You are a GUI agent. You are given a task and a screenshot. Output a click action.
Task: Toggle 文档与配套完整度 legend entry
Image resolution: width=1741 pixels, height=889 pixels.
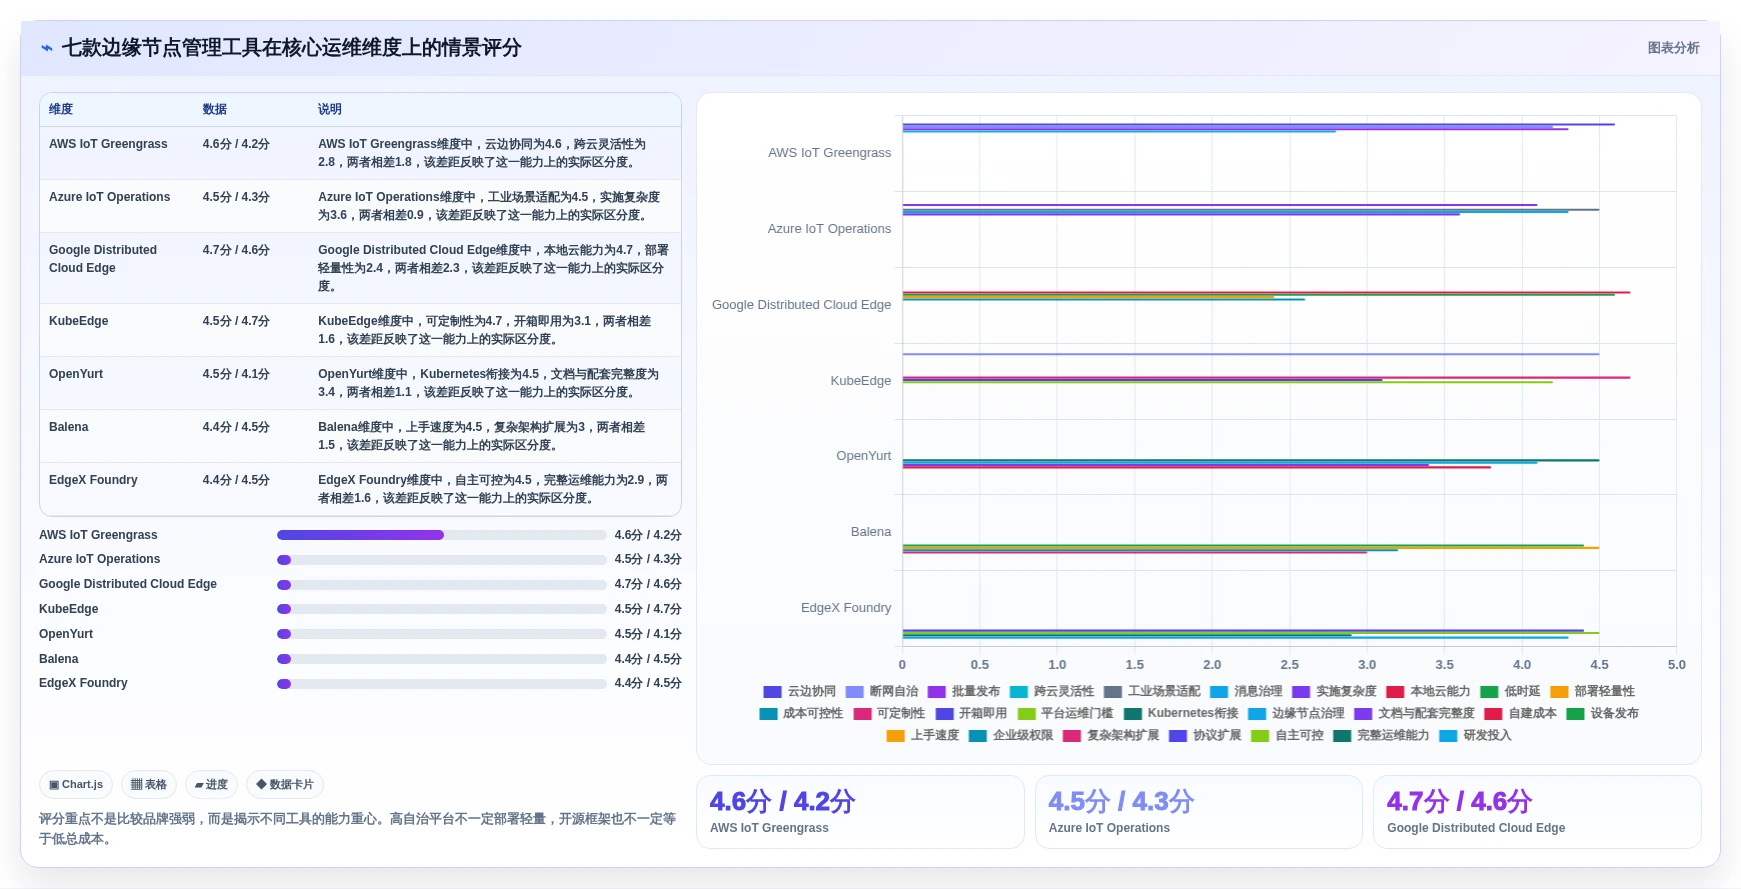[1414, 713]
